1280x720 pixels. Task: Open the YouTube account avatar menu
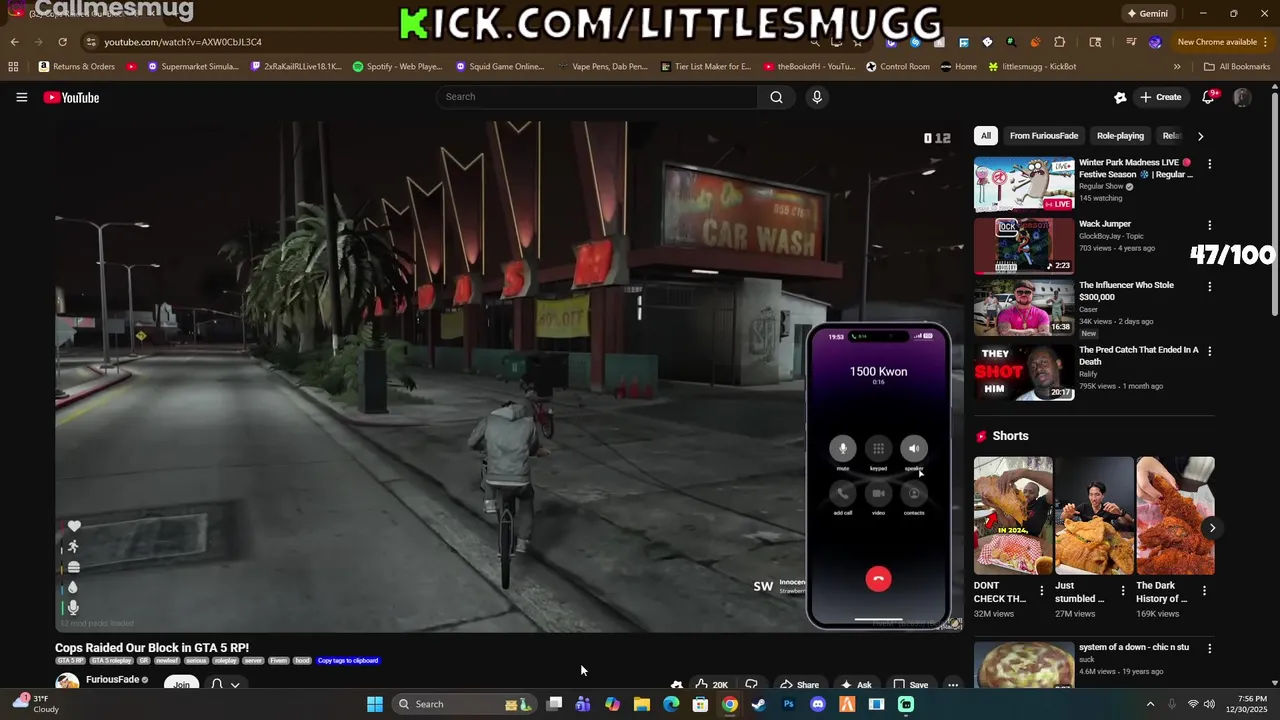1241,97
